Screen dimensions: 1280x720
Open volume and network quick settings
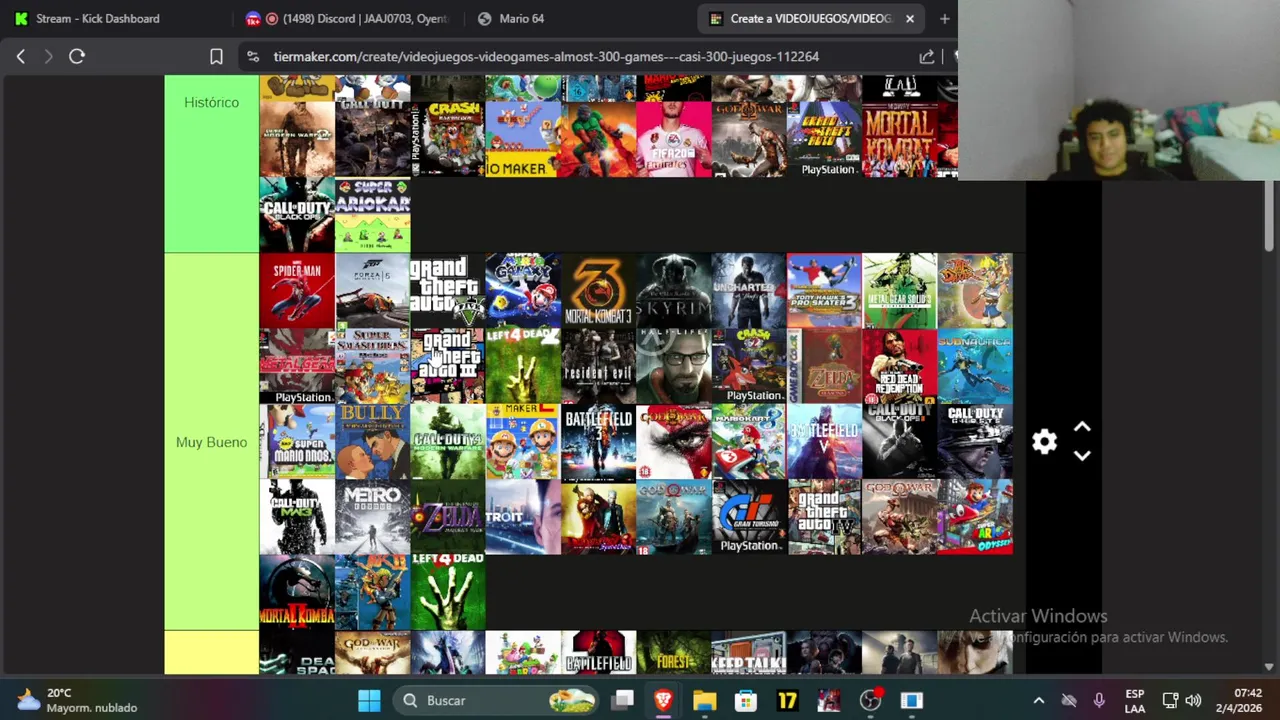1181,700
